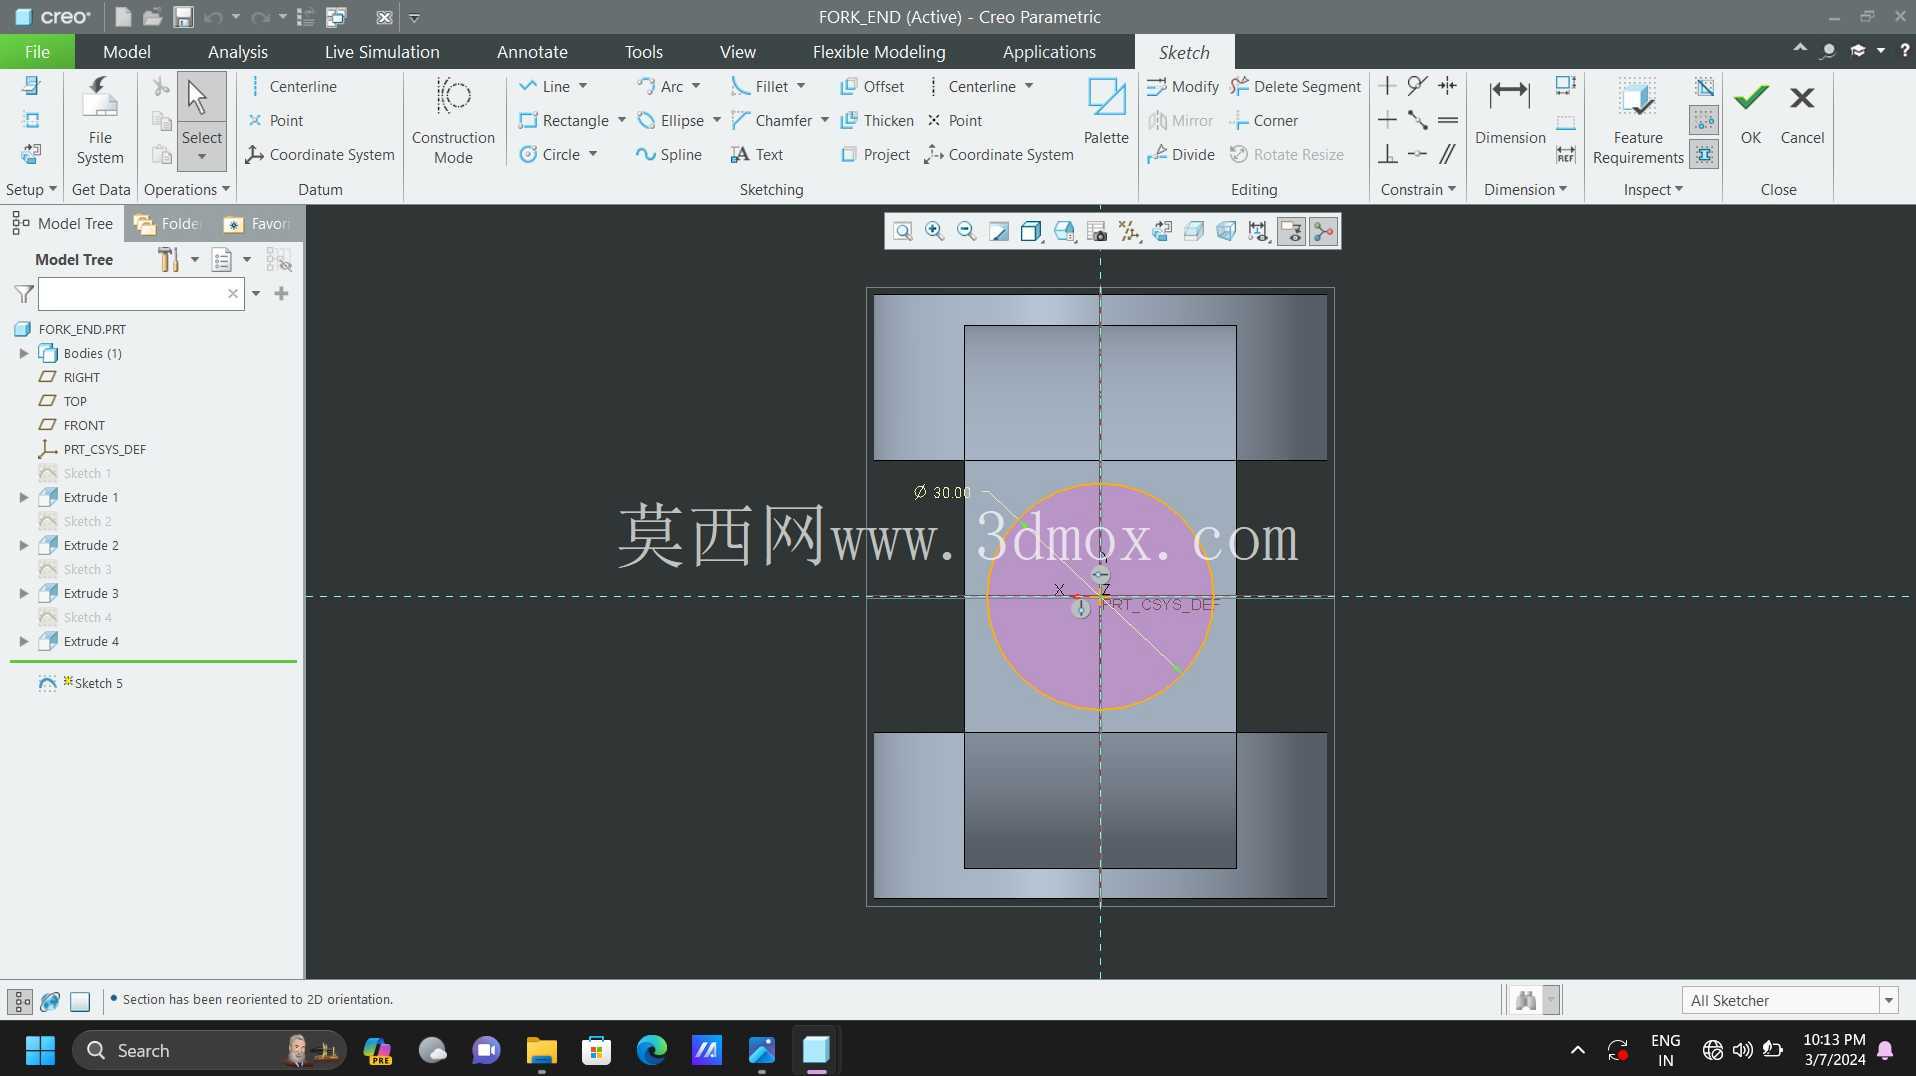Select the Vertical constraint icon
Viewport: 1916px width, 1076px height.
coord(1387,86)
